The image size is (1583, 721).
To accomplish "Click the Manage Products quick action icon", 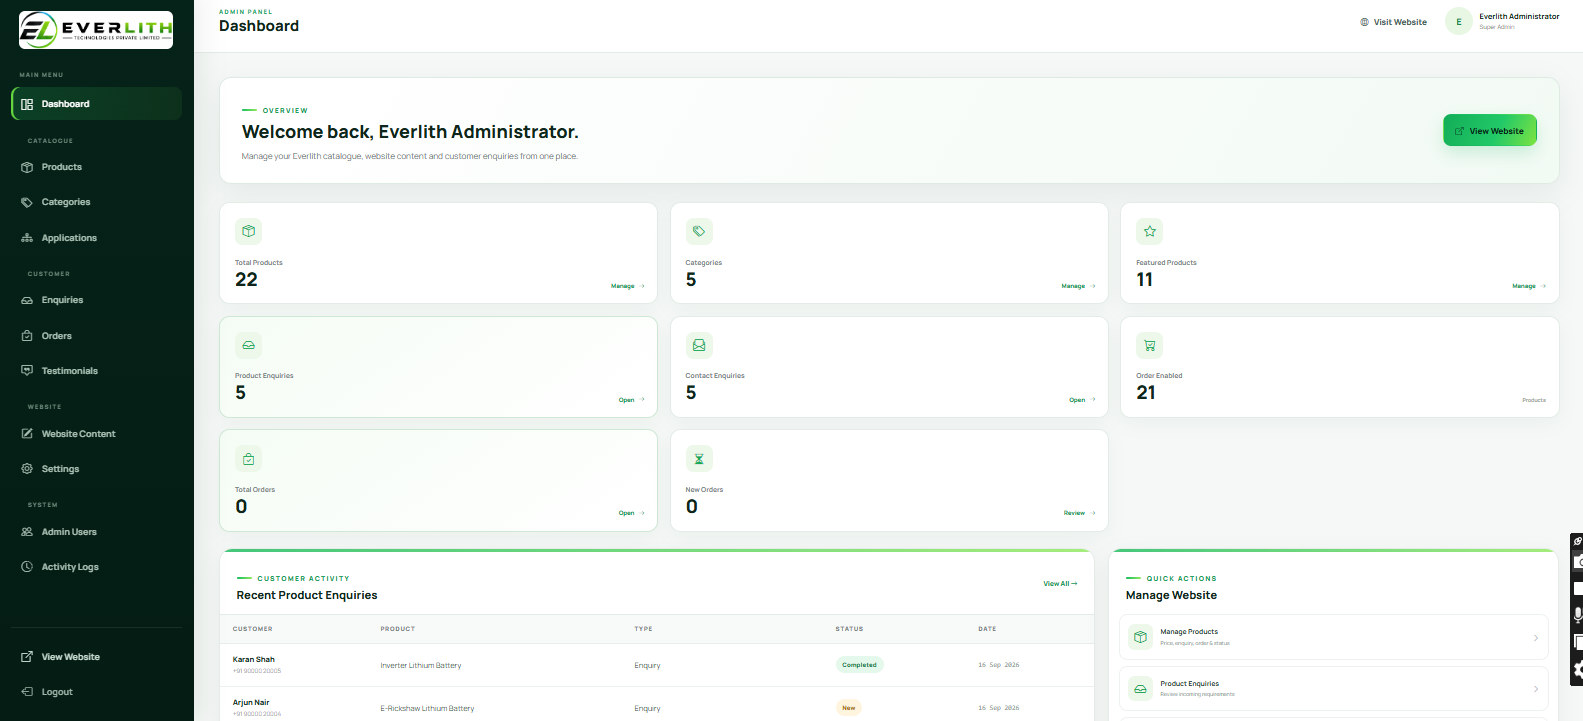I will [x=1140, y=637].
